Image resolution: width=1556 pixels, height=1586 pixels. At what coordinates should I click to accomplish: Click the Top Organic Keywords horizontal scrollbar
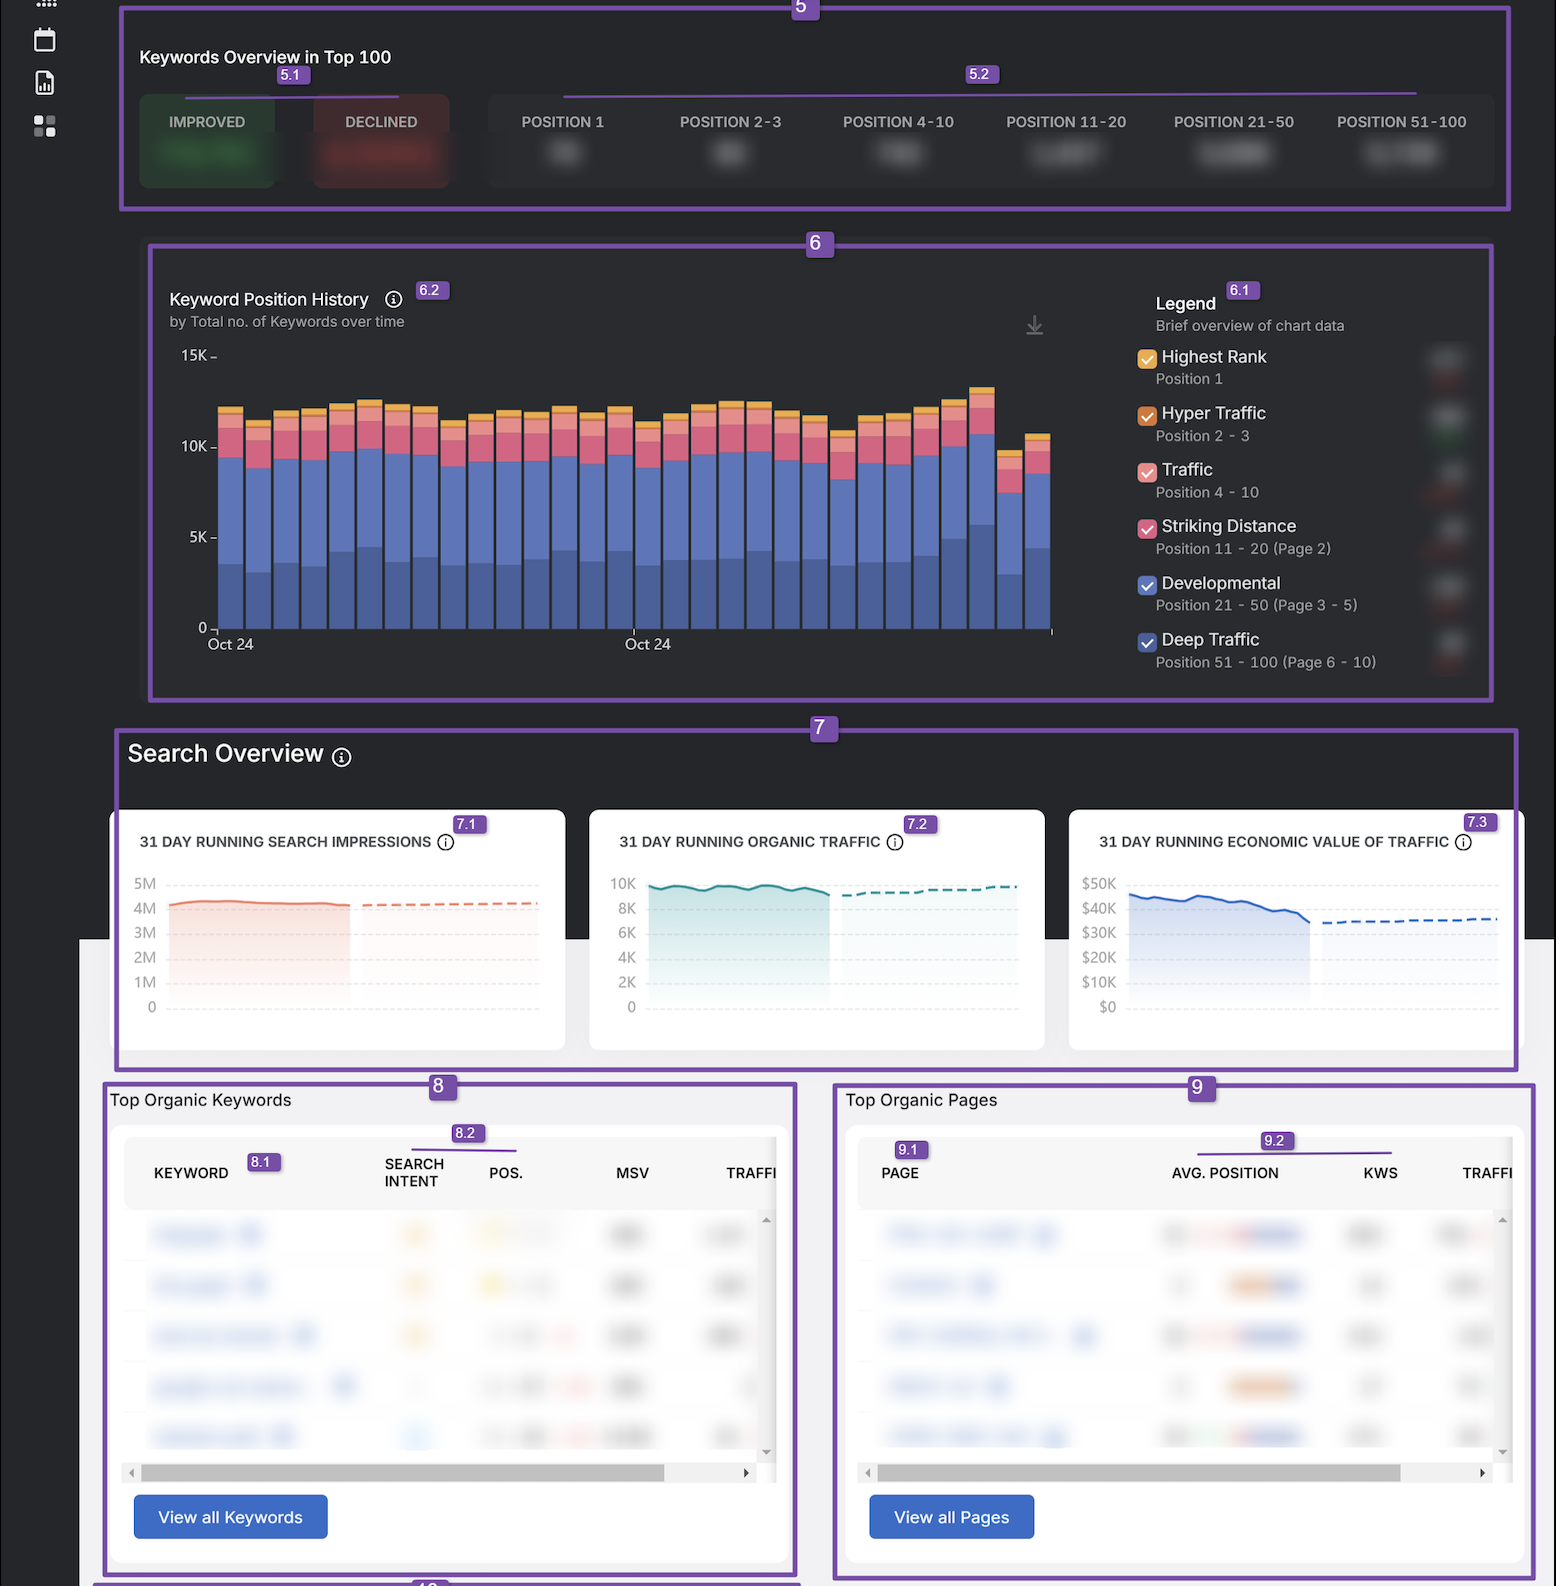click(x=403, y=1473)
